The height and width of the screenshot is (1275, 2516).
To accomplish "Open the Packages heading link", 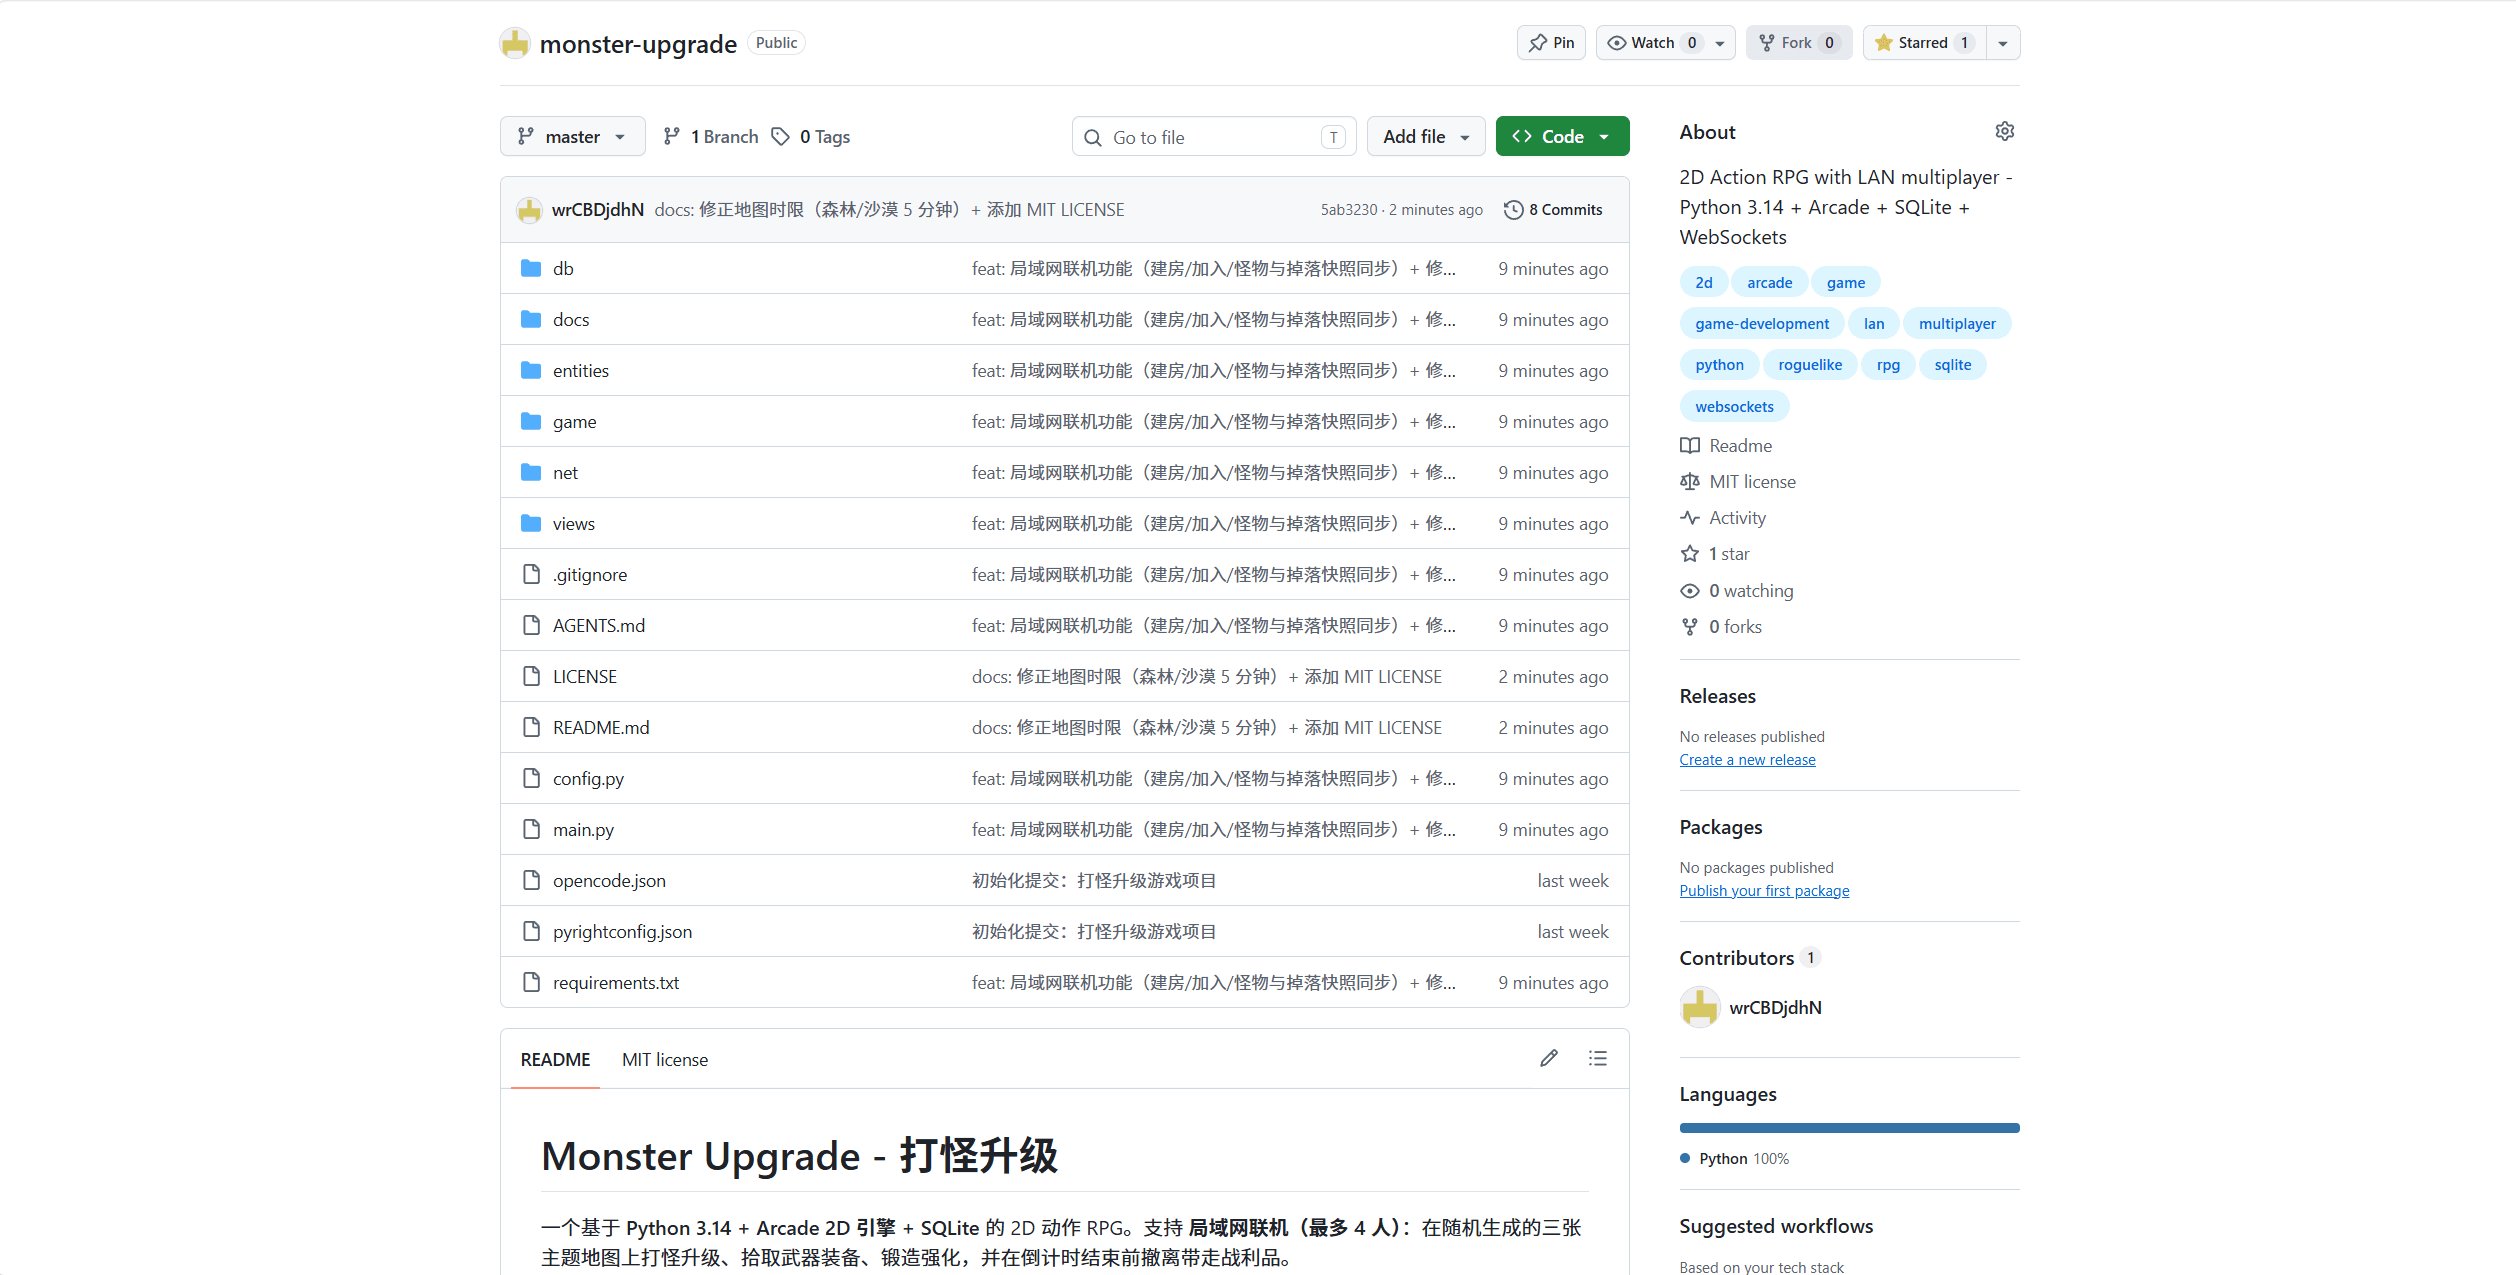I will pyautogui.click(x=1721, y=827).
